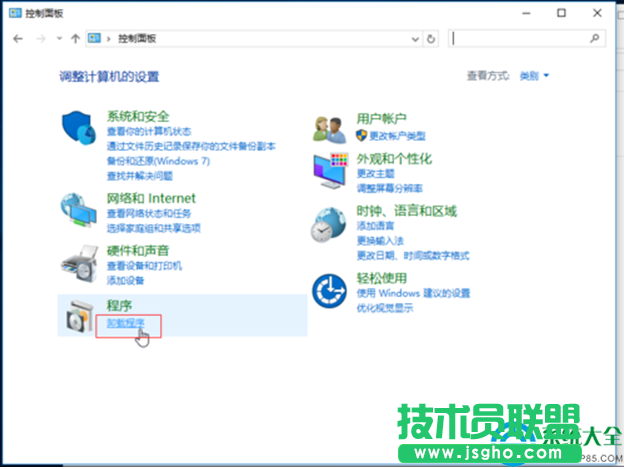625x469 pixels.
Task: Click 添加设备 link
Action: [125, 281]
